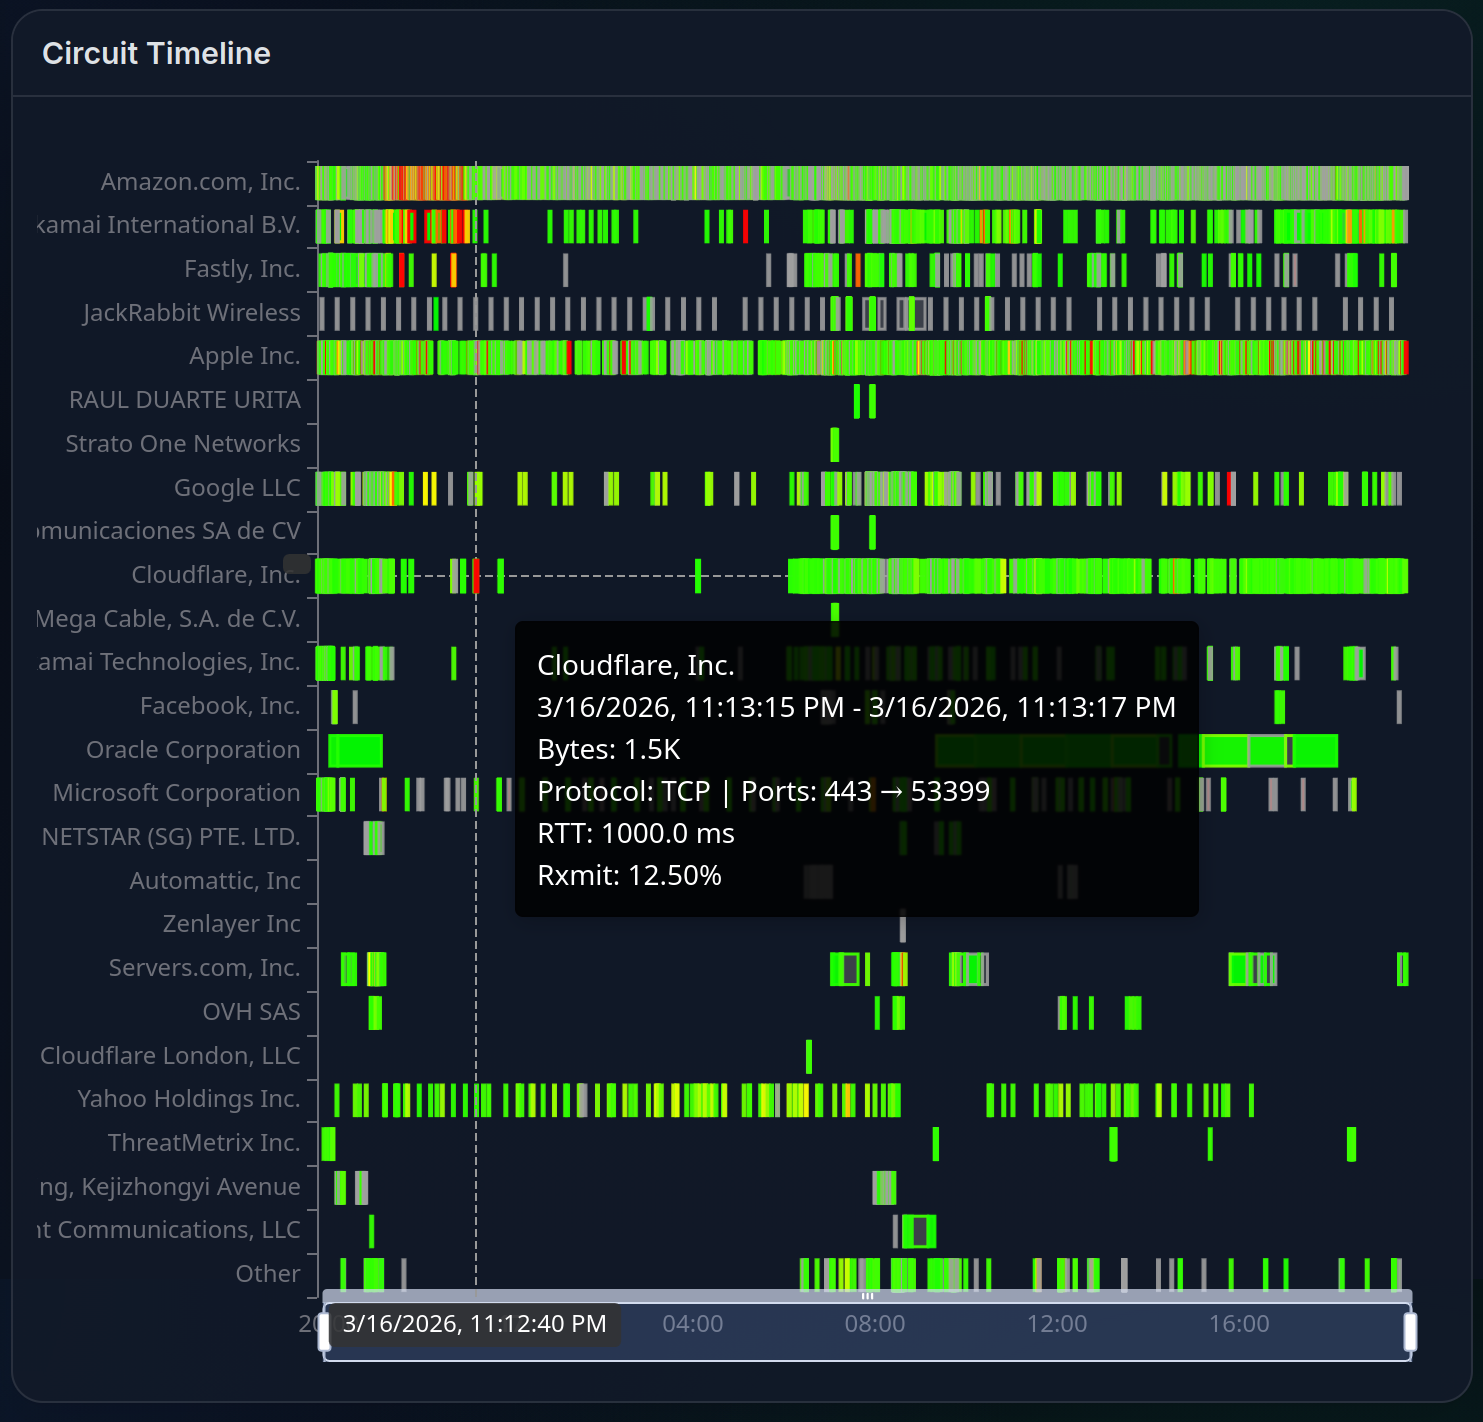Image resolution: width=1483 pixels, height=1422 pixels.
Task: Select the Apple Inc. circuit row label
Action: tap(246, 356)
